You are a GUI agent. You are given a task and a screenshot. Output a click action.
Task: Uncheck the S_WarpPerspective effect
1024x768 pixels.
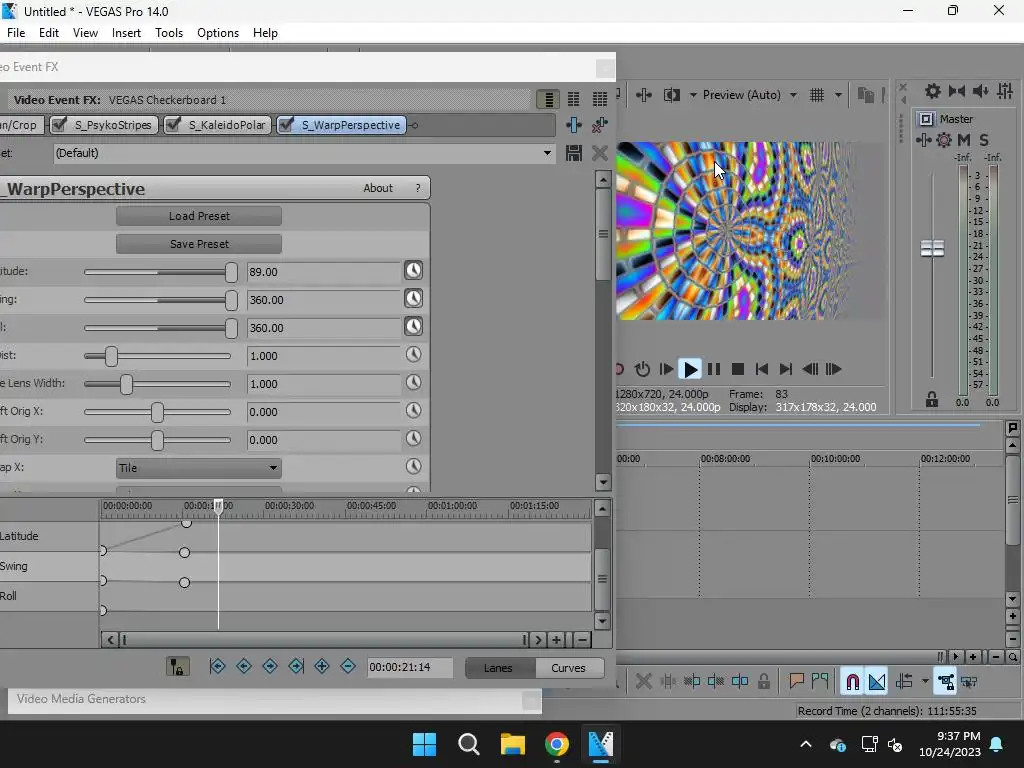coord(286,124)
